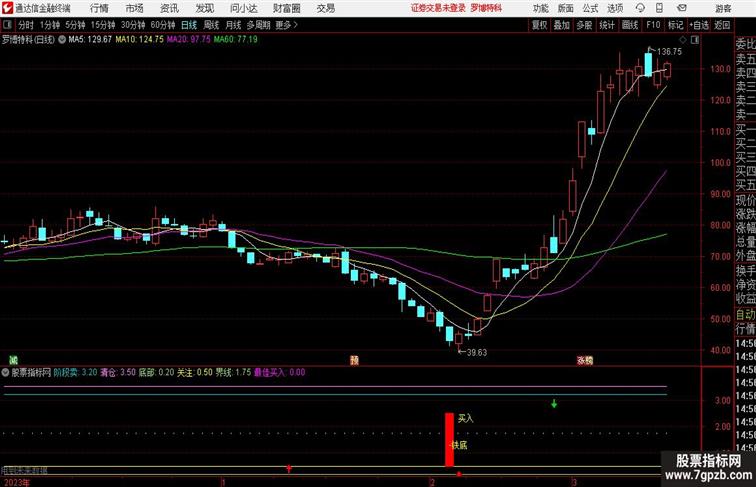Click the red 买入 signal bar
The width and height of the screenshot is (756, 487).
pos(449,439)
